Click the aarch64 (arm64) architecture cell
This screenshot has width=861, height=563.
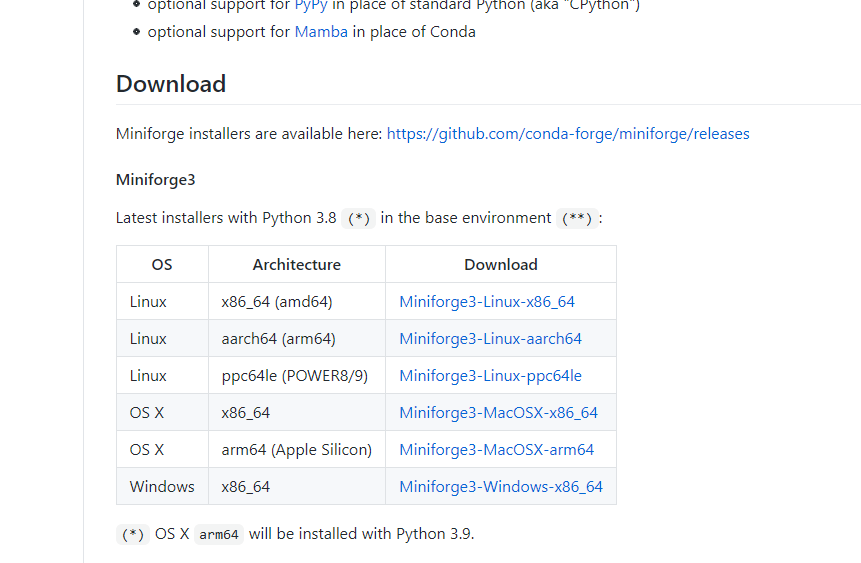(x=278, y=339)
